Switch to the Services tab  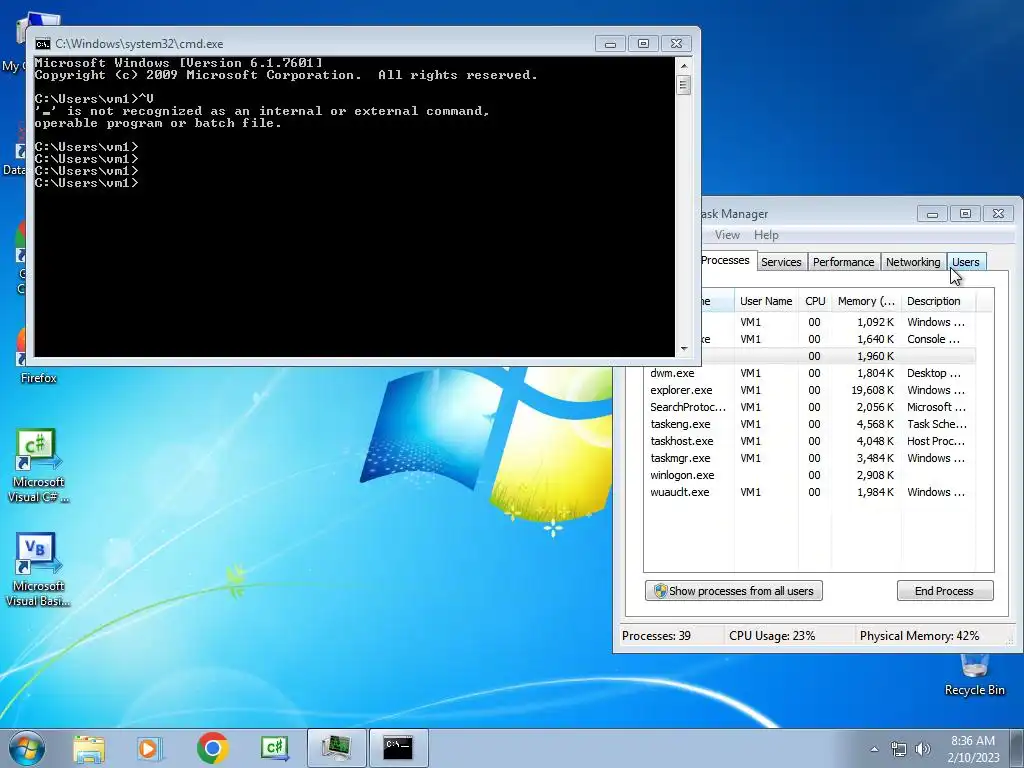pyautogui.click(x=781, y=262)
